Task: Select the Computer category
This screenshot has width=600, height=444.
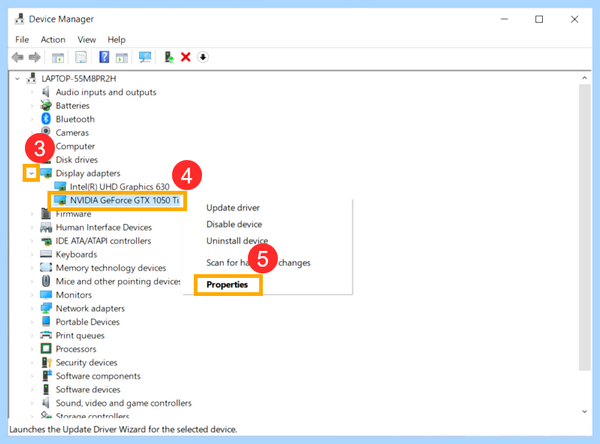Action: coord(75,146)
